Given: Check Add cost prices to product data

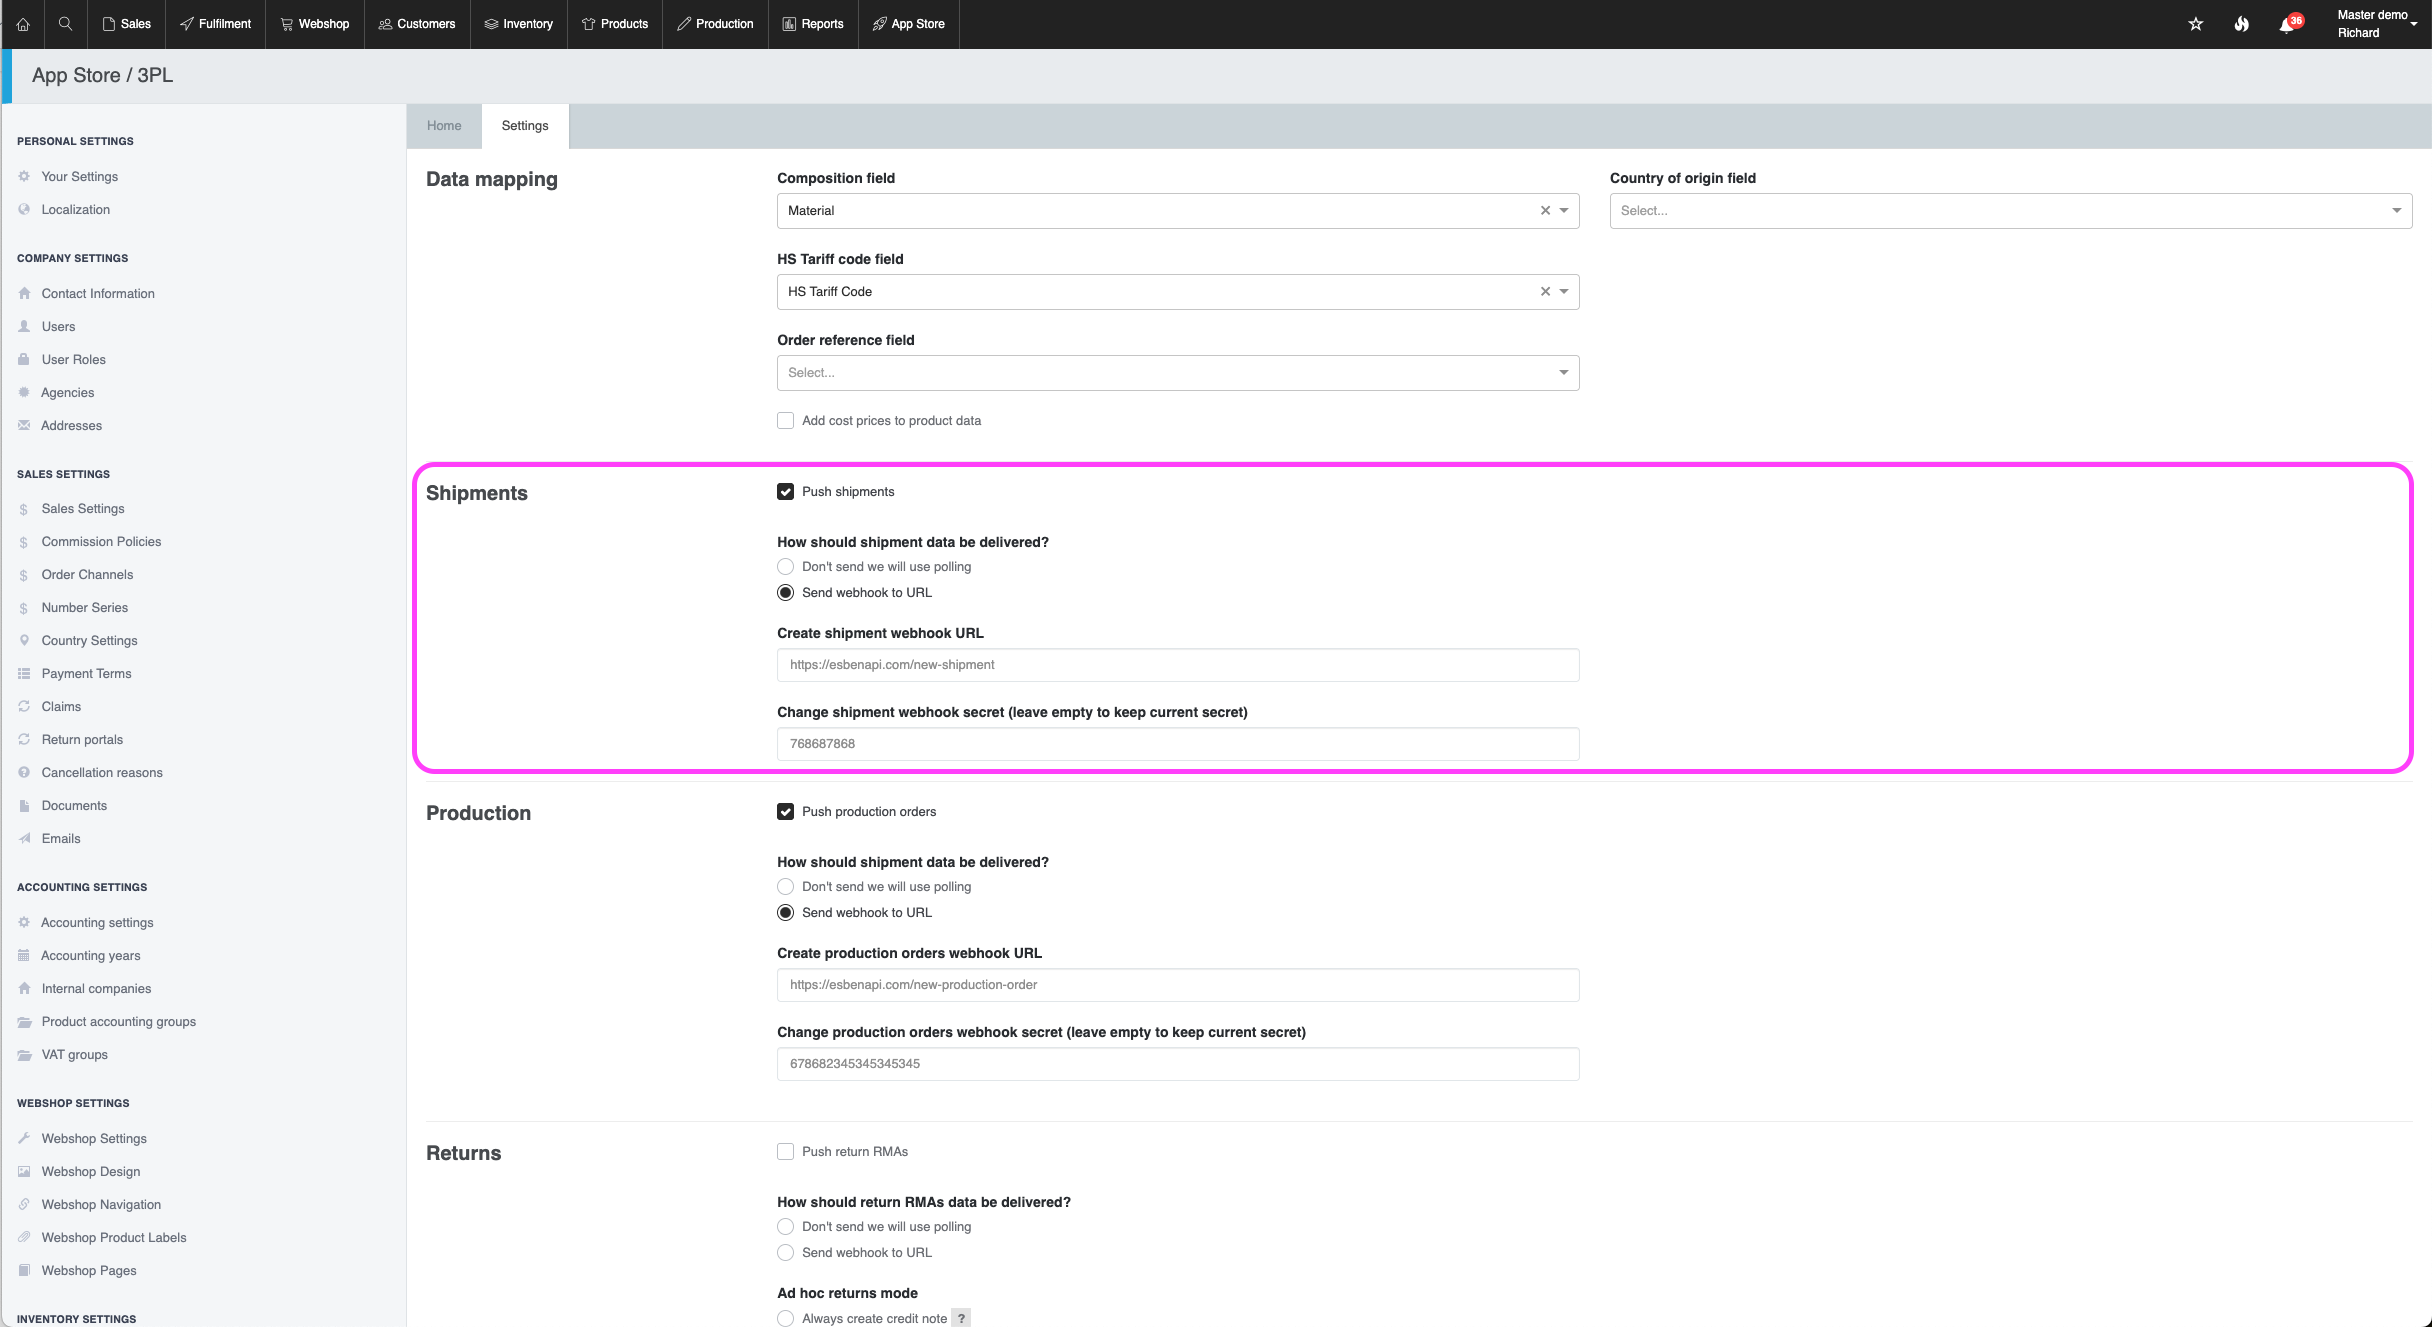Looking at the screenshot, I should tap(786, 421).
